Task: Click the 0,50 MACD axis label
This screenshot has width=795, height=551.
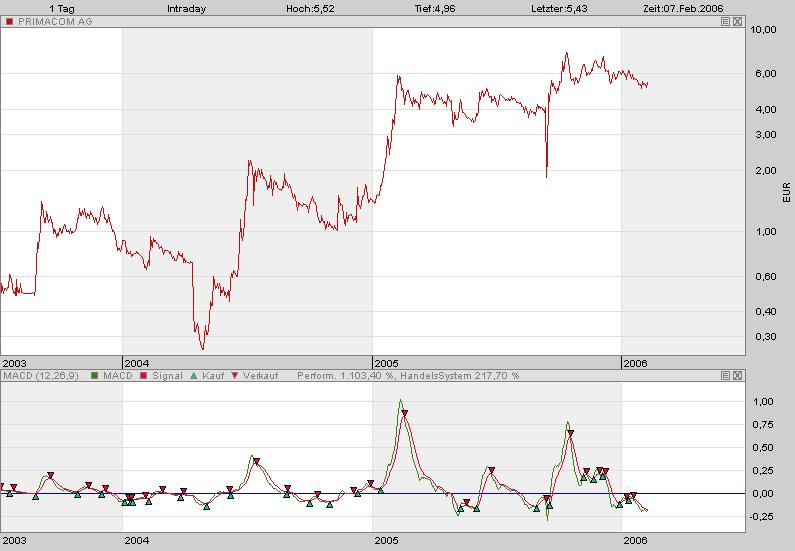Action: 763,448
